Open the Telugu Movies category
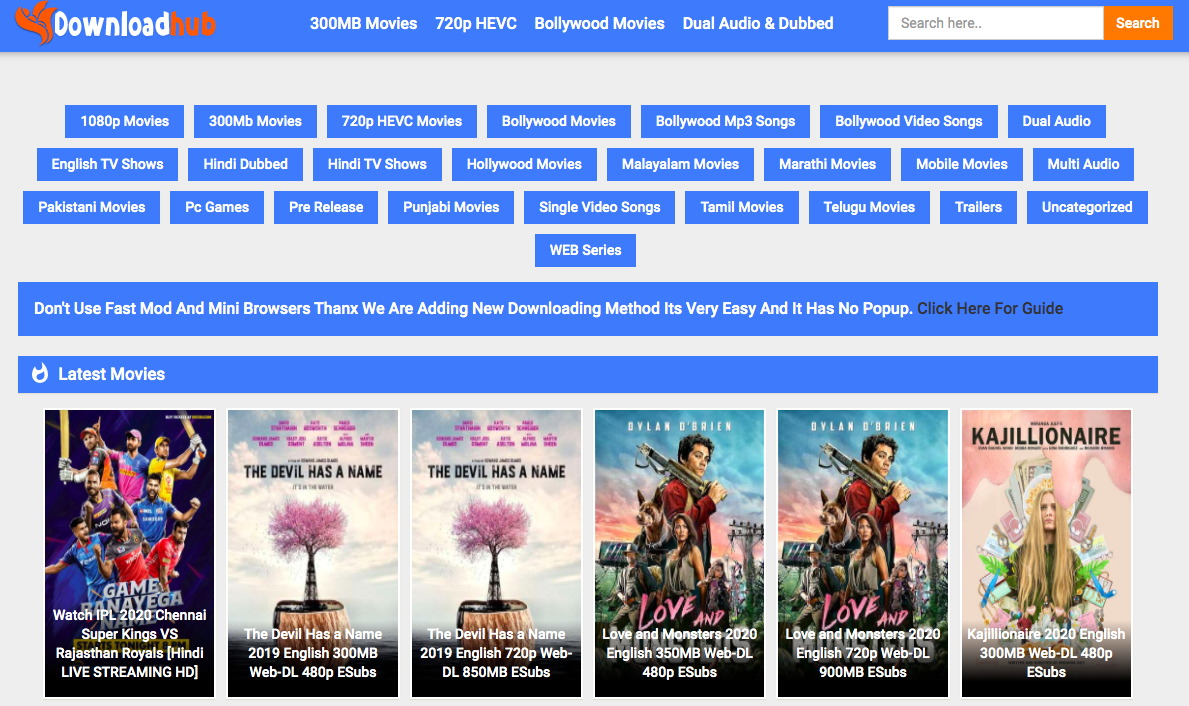Screen dimensions: 1189x706 [869, 207]
